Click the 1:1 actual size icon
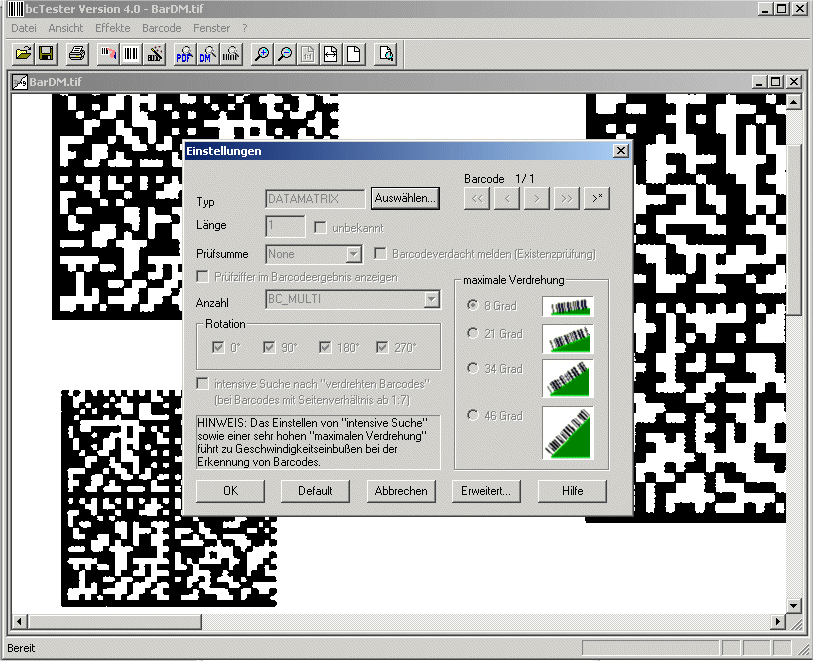The image size is (813, 661). coord(307,54)
